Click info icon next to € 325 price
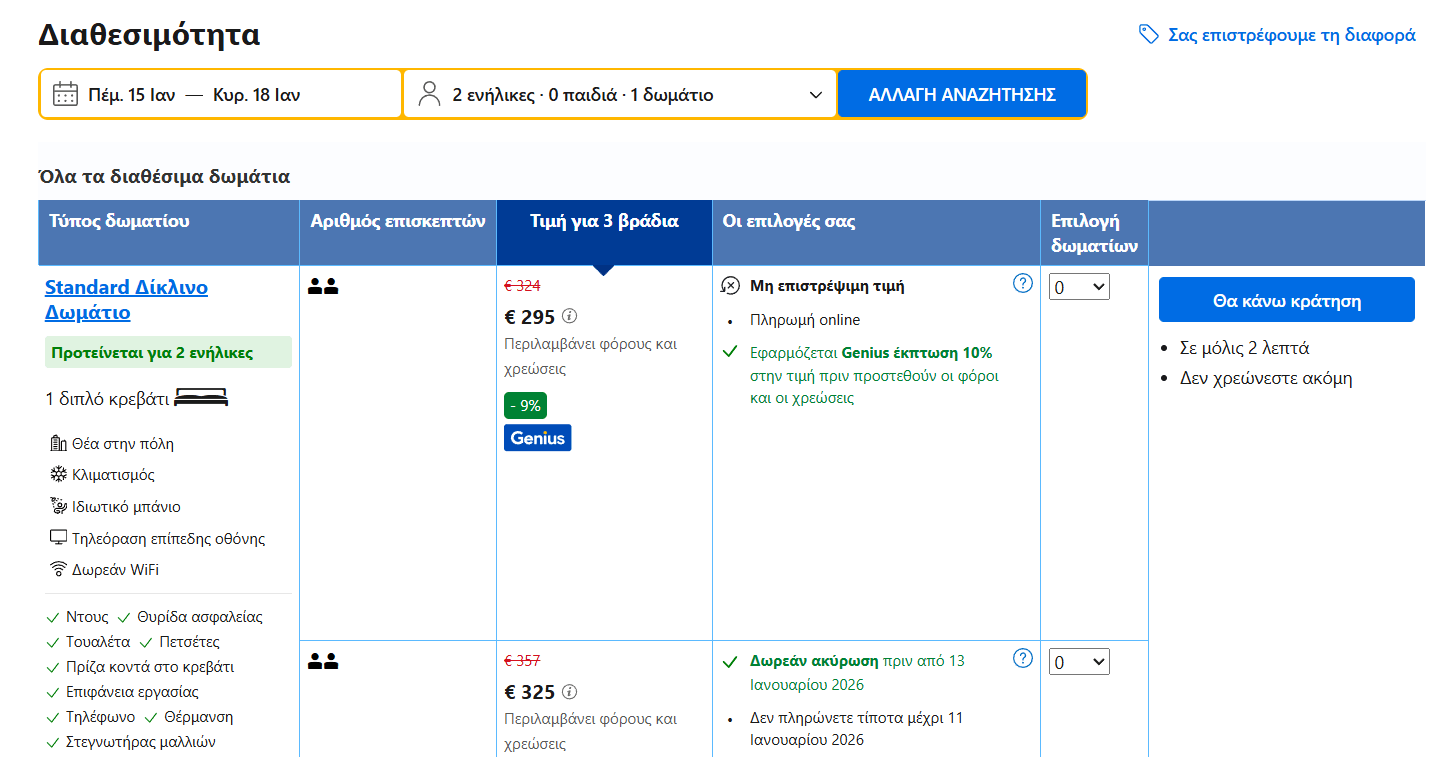 (x=570, y=692)
